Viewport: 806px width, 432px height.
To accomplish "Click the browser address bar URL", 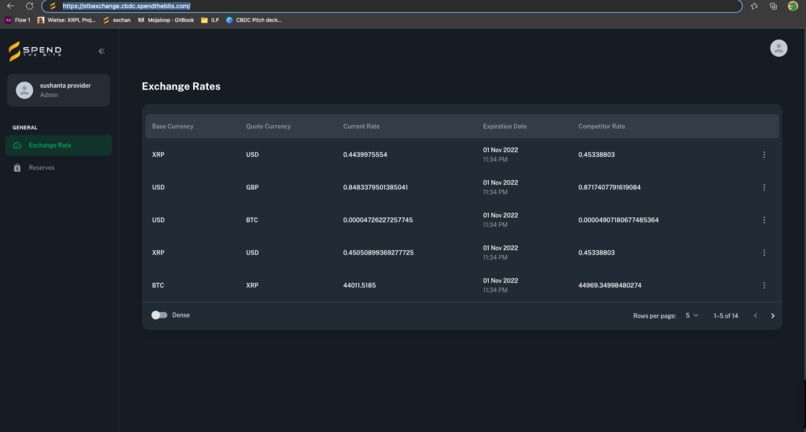I will [x=126, y=6].
